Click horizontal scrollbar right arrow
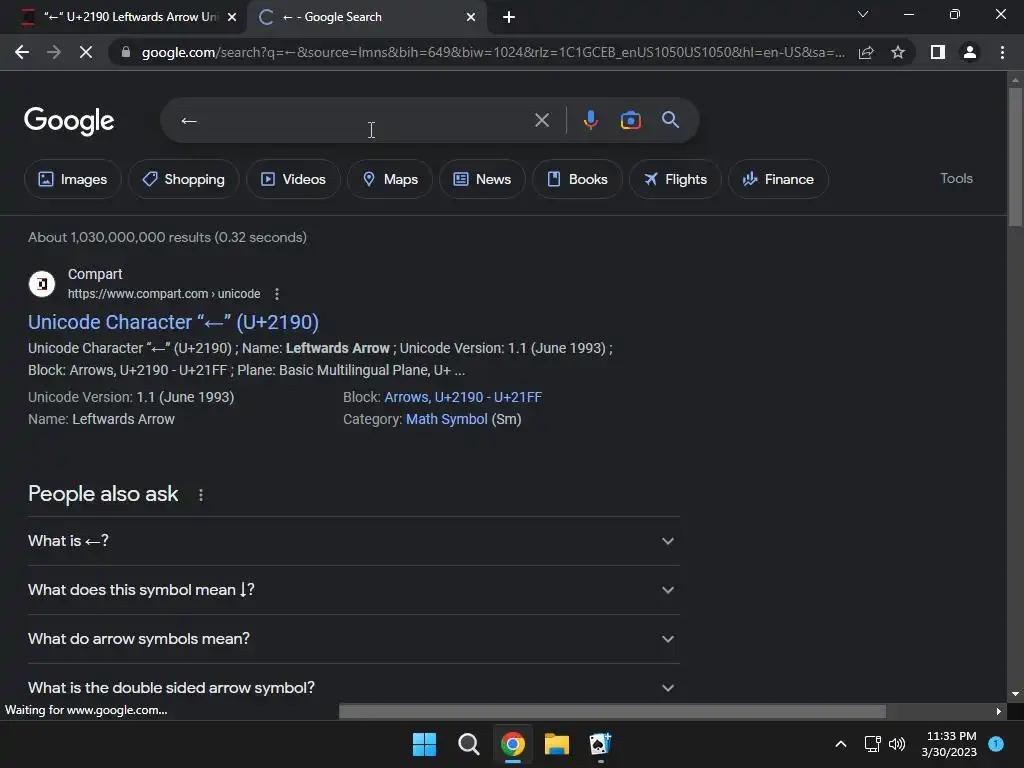 pyautogui.click(x=998, y=711)
